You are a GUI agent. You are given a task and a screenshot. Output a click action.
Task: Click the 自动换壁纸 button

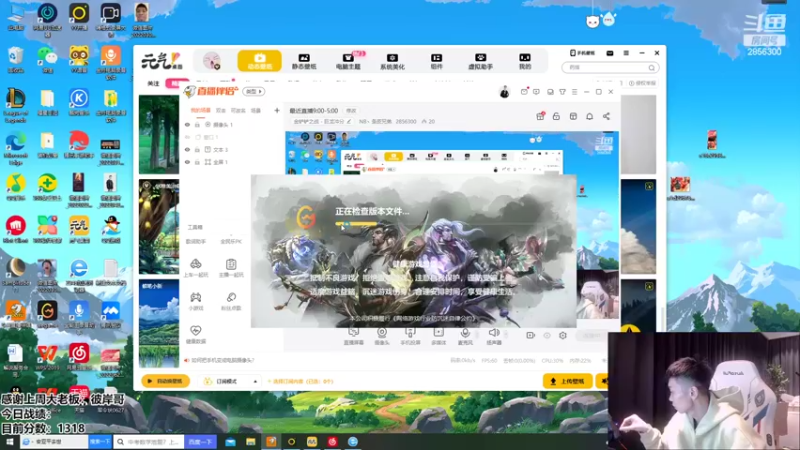[165, 381]
